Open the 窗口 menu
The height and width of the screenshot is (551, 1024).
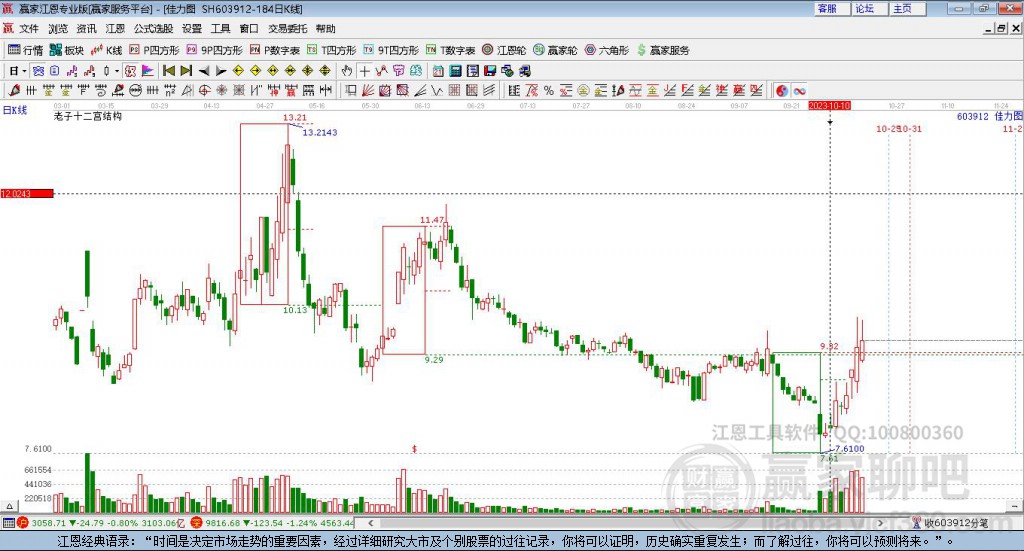point(249,29)
